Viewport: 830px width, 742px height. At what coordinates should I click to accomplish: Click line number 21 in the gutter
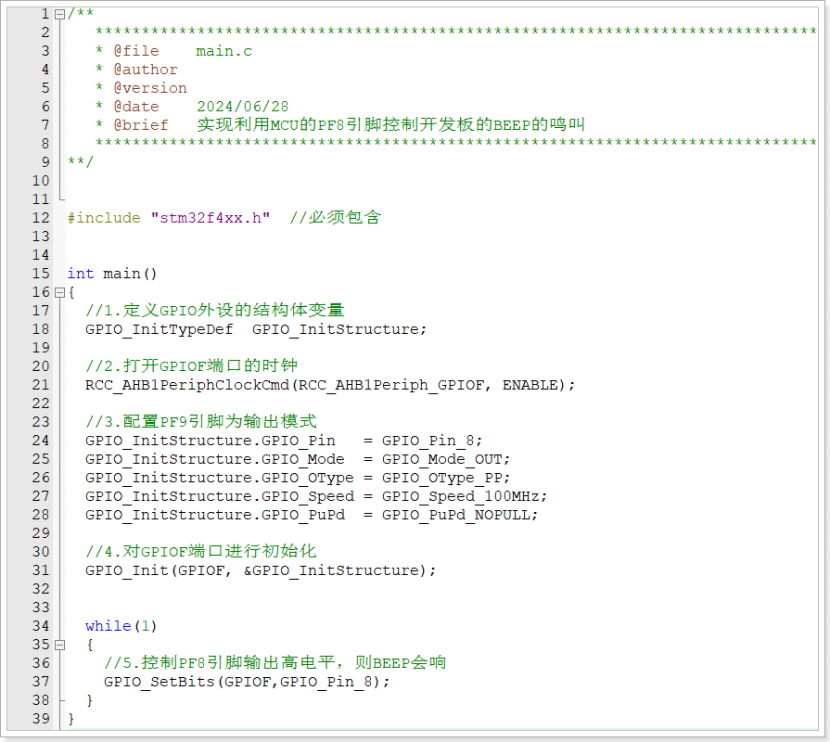(x=41, y=385)
